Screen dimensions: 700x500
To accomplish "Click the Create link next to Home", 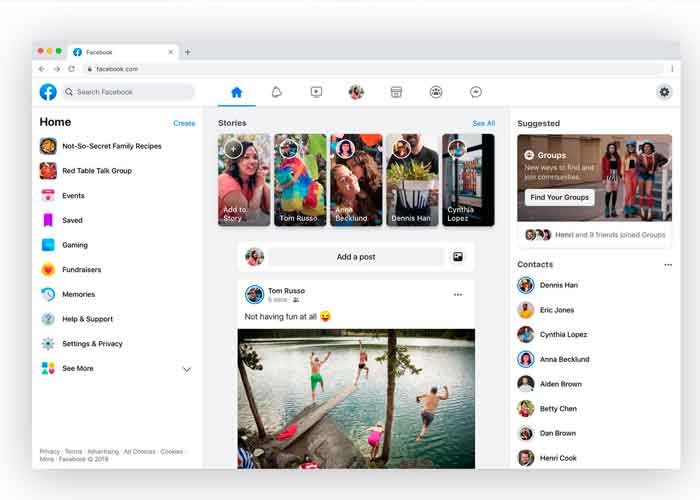I will tap(184, 123).
